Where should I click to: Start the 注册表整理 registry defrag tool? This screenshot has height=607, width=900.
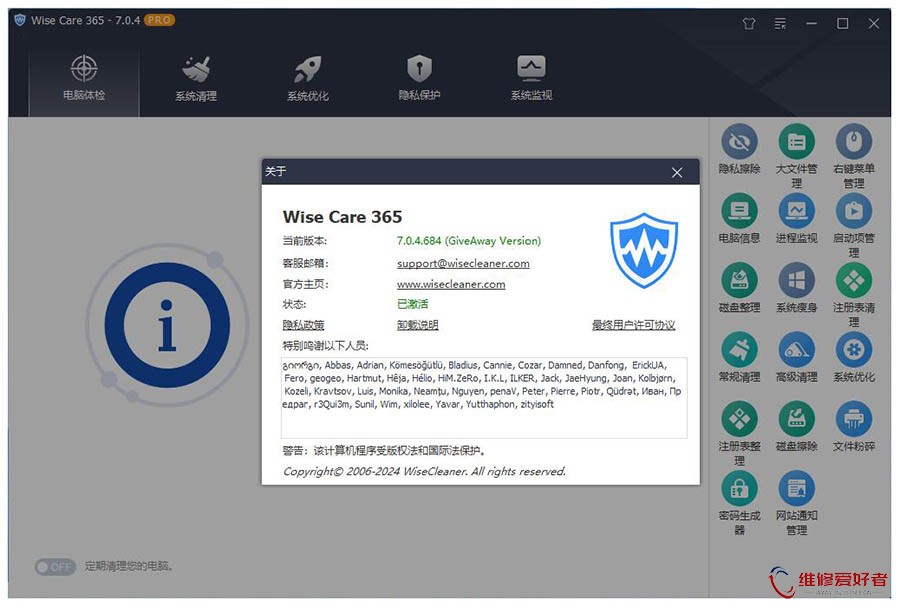739,433
